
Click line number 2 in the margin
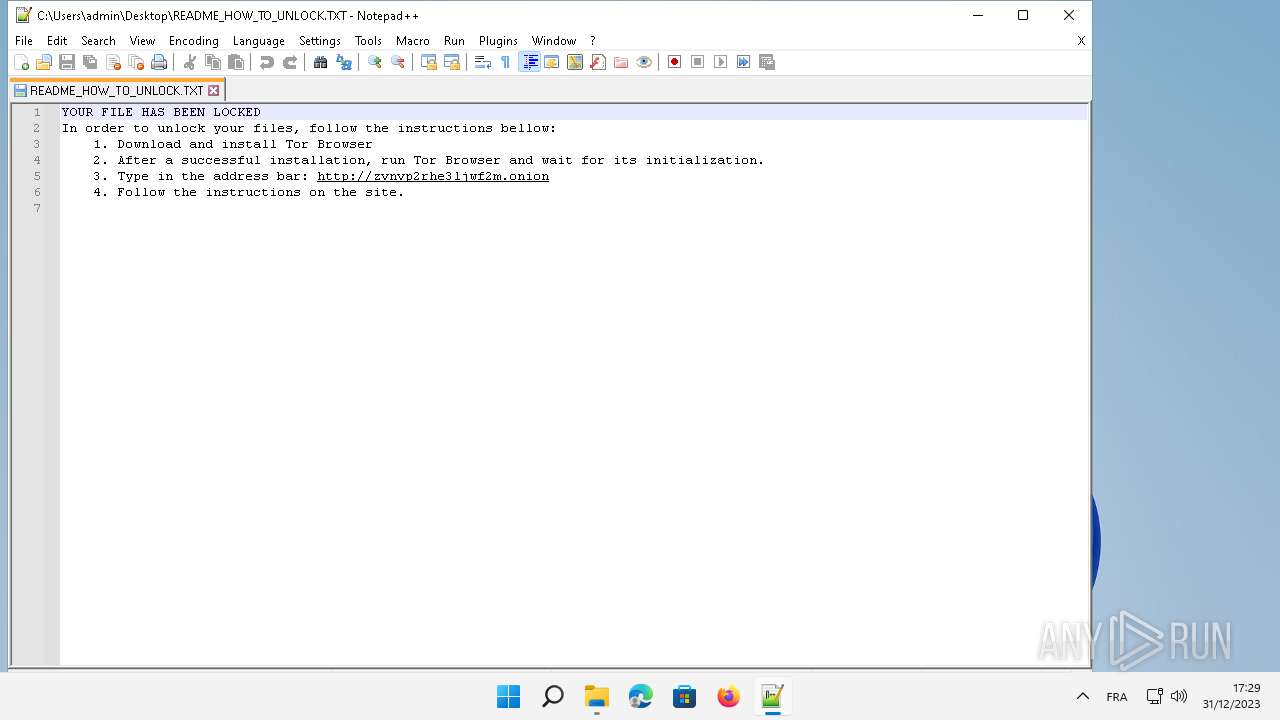click(x=37, y=128)
